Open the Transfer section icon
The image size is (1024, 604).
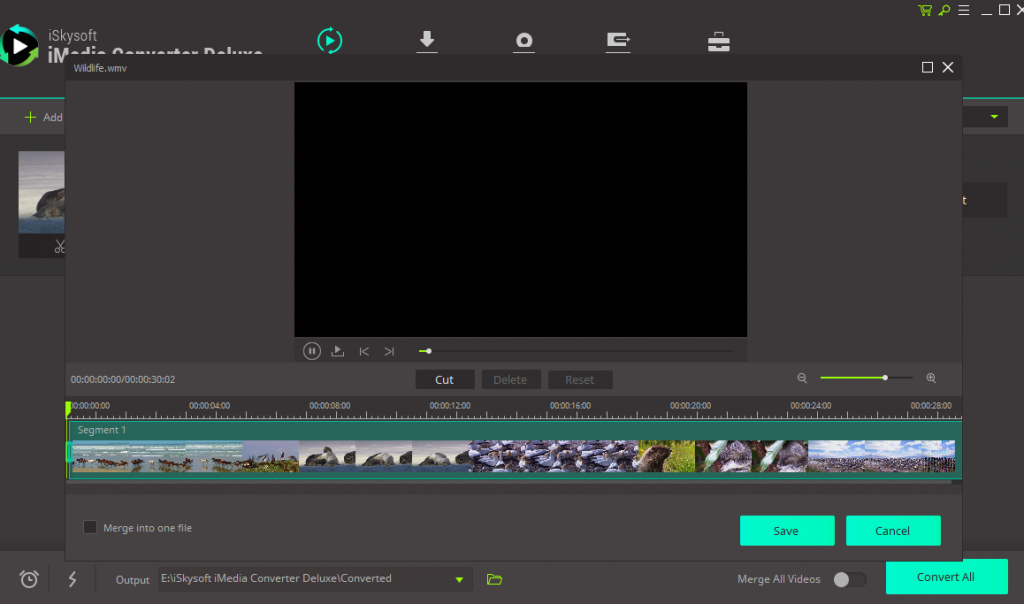point(618,41)
